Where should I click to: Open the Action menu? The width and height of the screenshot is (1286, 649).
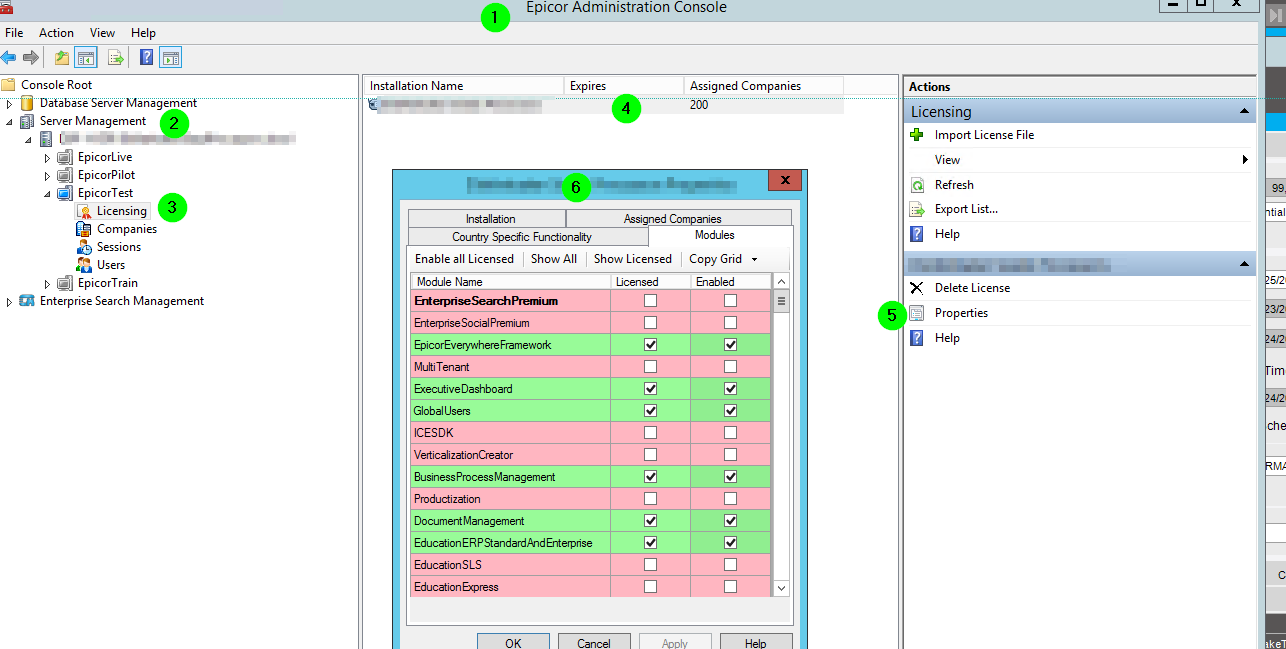click(56, 33)
